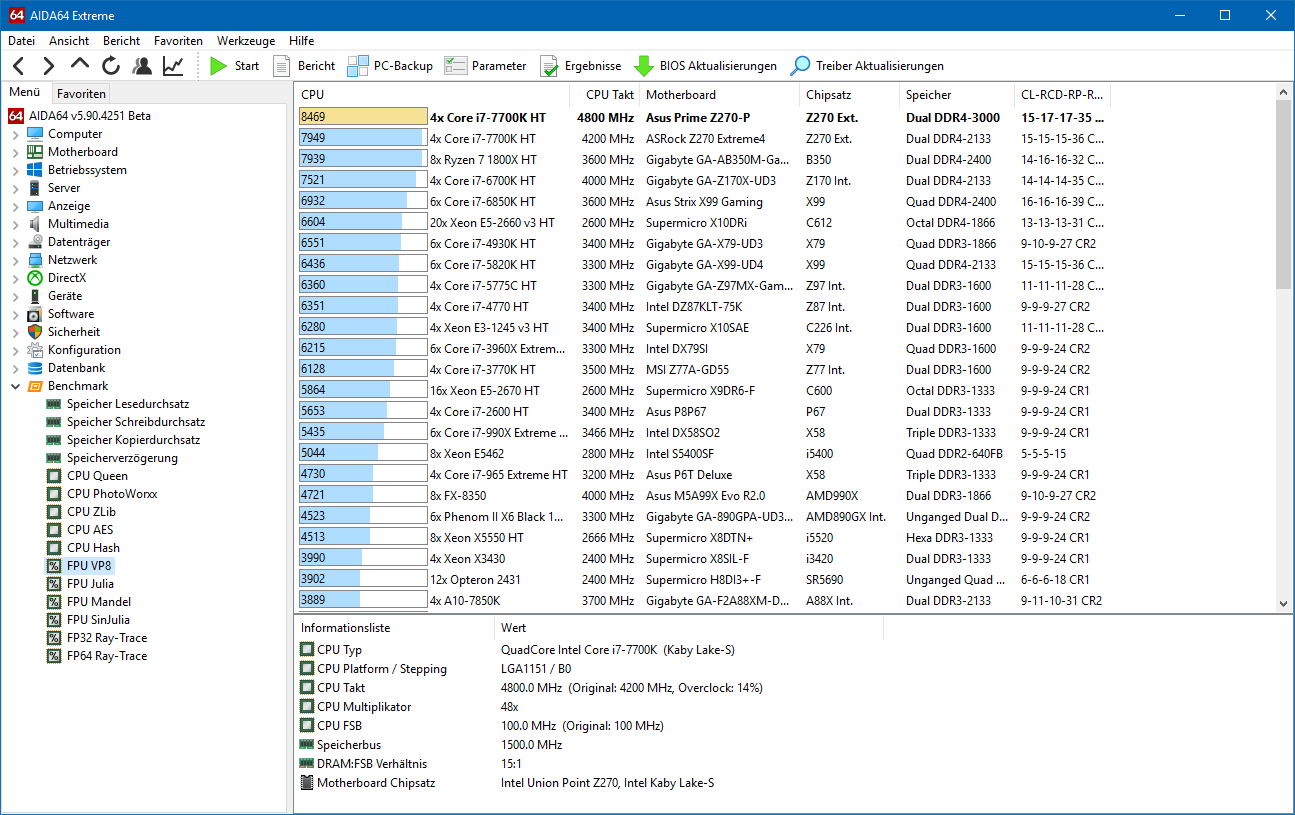Image resolution: width=1295 pixels, height=815 pixels.
Task: Select FP64 Ray-Trace benchmark icon
Action: [54, 656]
